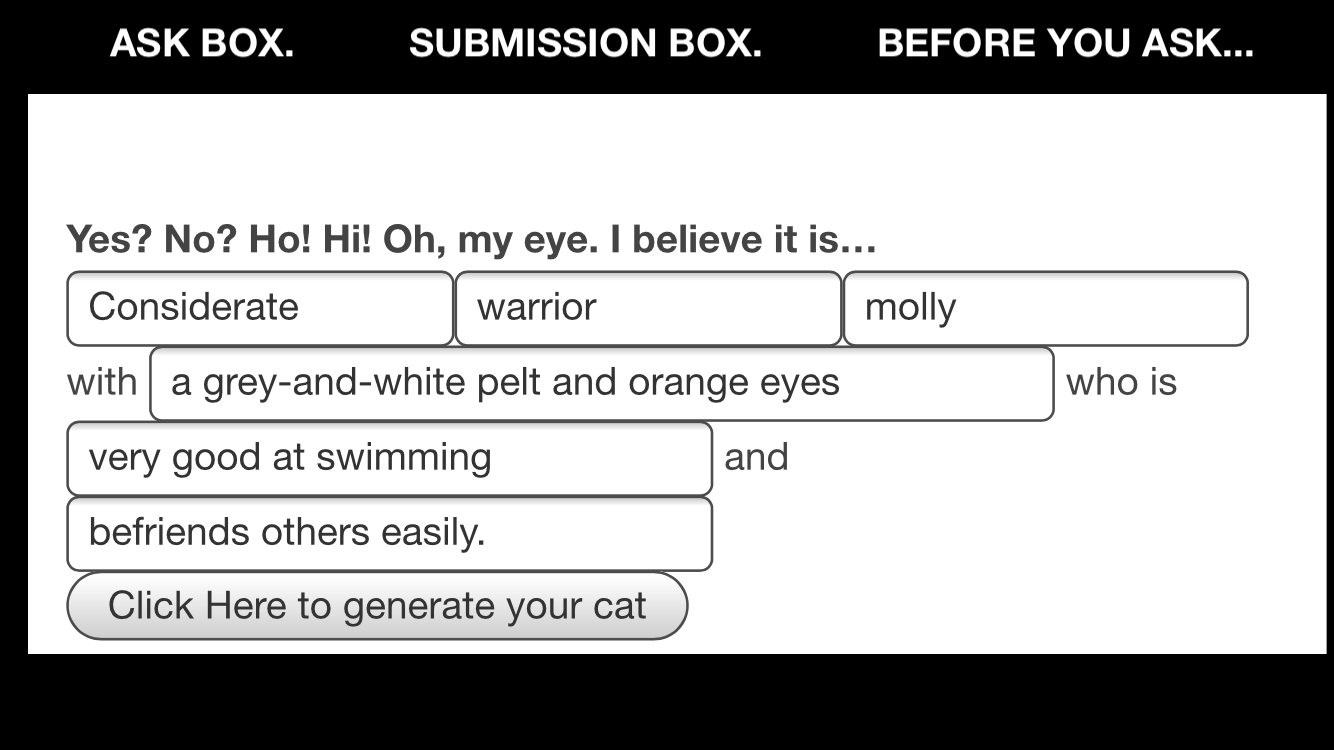Screen dimensions: 1334x750
Task: Generate a new random cat
Action: point(377,606)
